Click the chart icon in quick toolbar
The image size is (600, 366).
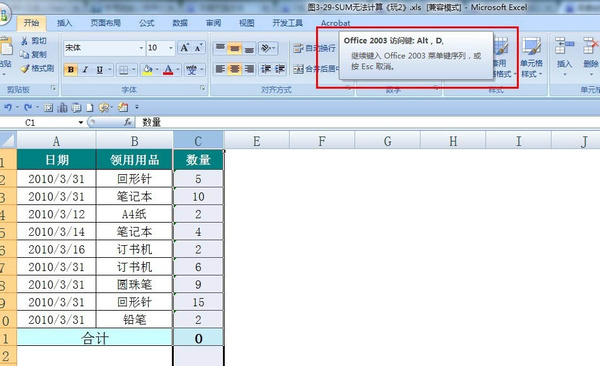[62, 108]
